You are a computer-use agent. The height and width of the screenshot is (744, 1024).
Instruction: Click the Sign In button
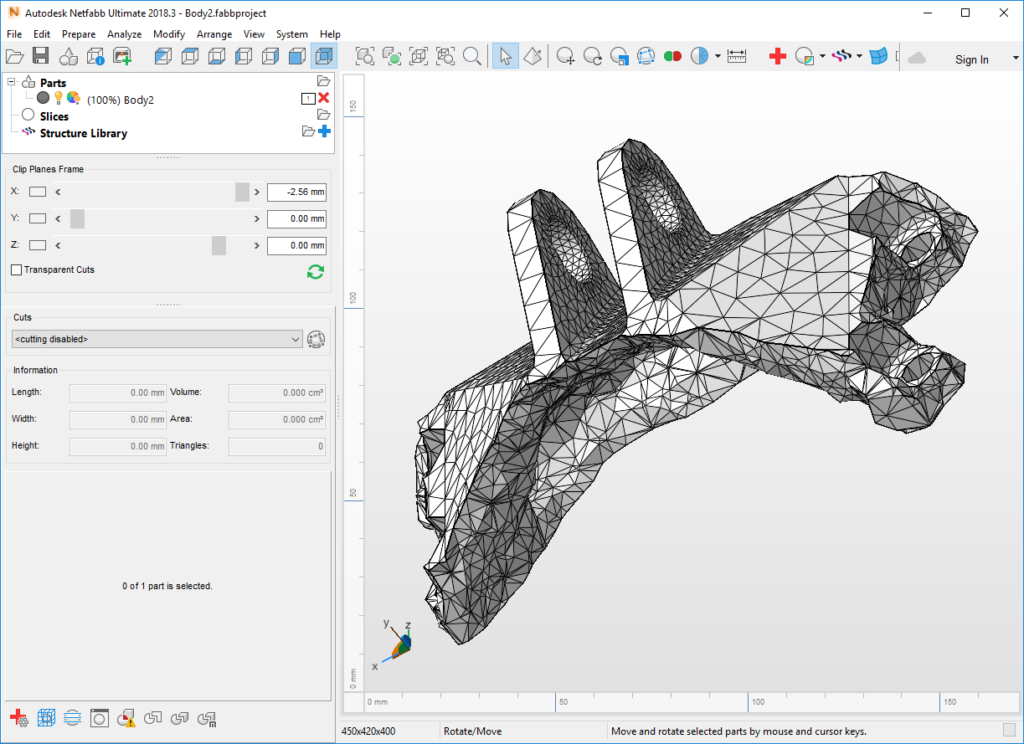[971, 59]
